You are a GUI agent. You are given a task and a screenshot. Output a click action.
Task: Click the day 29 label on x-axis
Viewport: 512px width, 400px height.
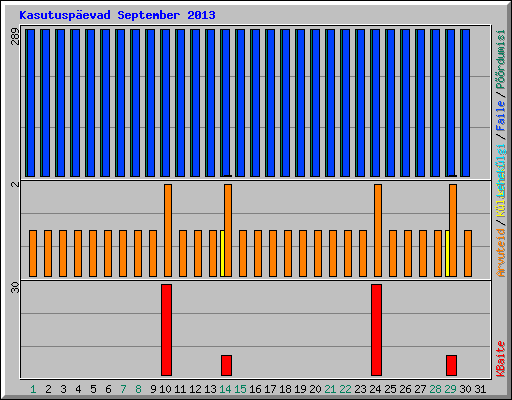(450, 389)
